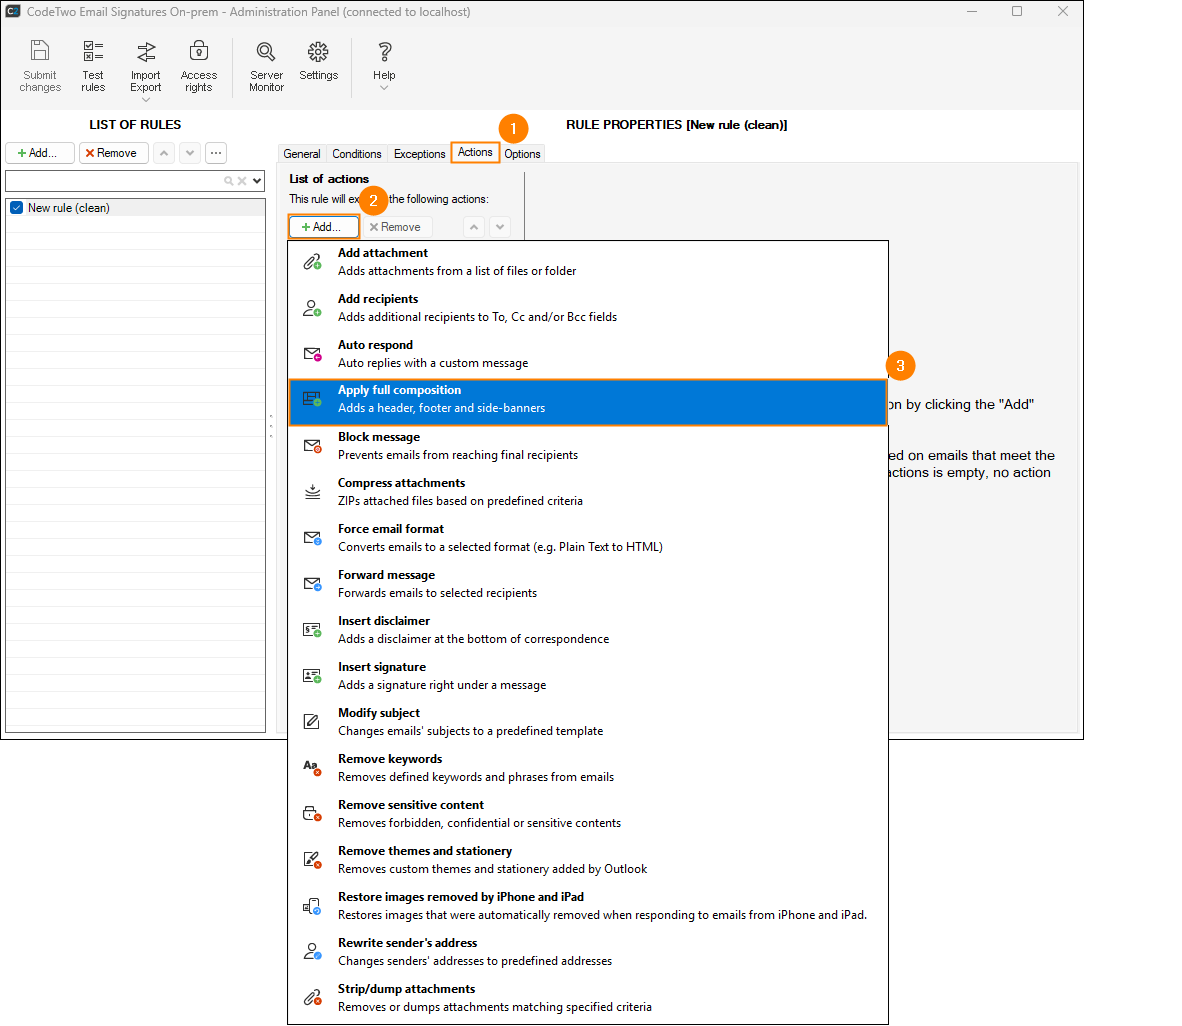1182x1026 pixels.
Task: Click Add button in List of Rules
Action: pyautogui.click(x=40, y=153)
